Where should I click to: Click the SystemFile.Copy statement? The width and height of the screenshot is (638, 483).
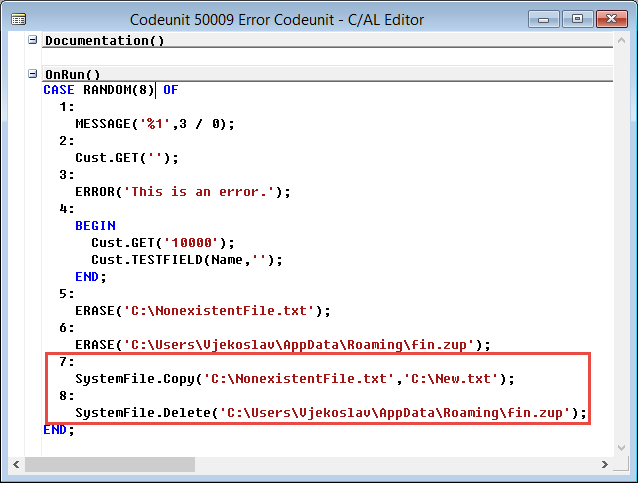(295, 379)
